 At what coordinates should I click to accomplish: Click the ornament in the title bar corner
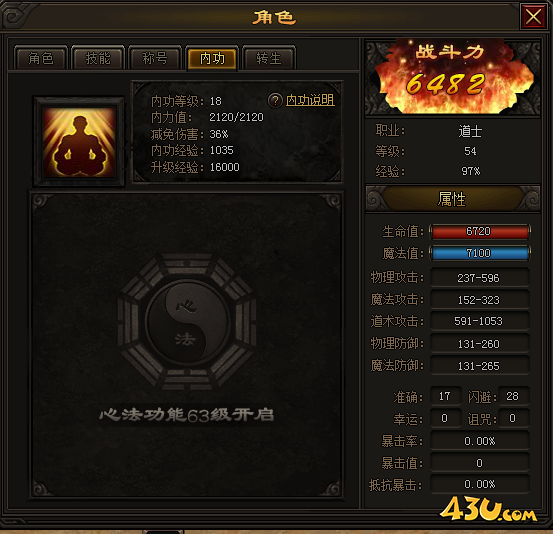pyautogui.click(x=15, y=16)
